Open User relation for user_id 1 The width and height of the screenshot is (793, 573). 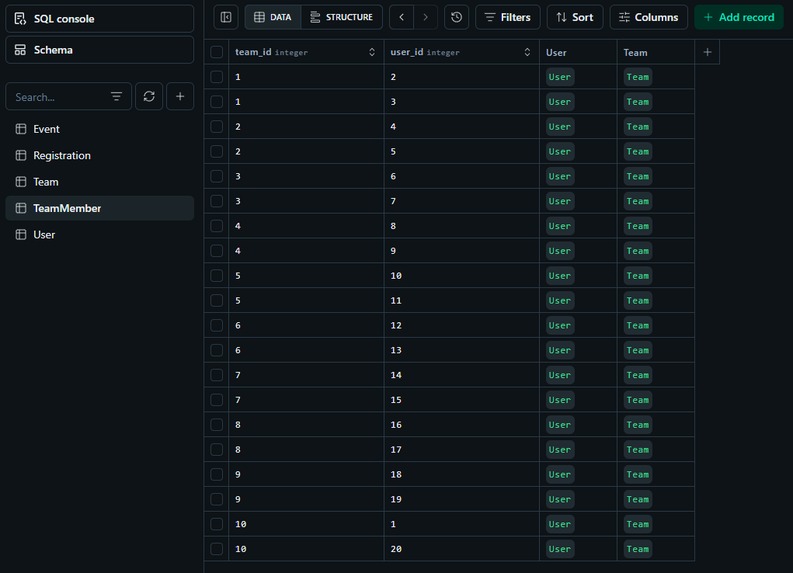click(x=560, y=524)
